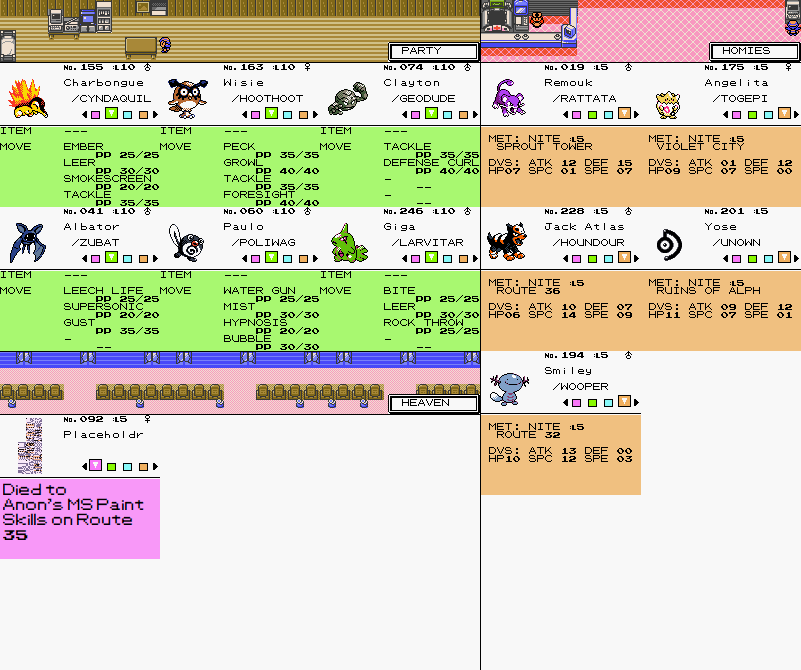
Task: Switch Charbongue's card to the cyan page
Action: coord(128,115)
